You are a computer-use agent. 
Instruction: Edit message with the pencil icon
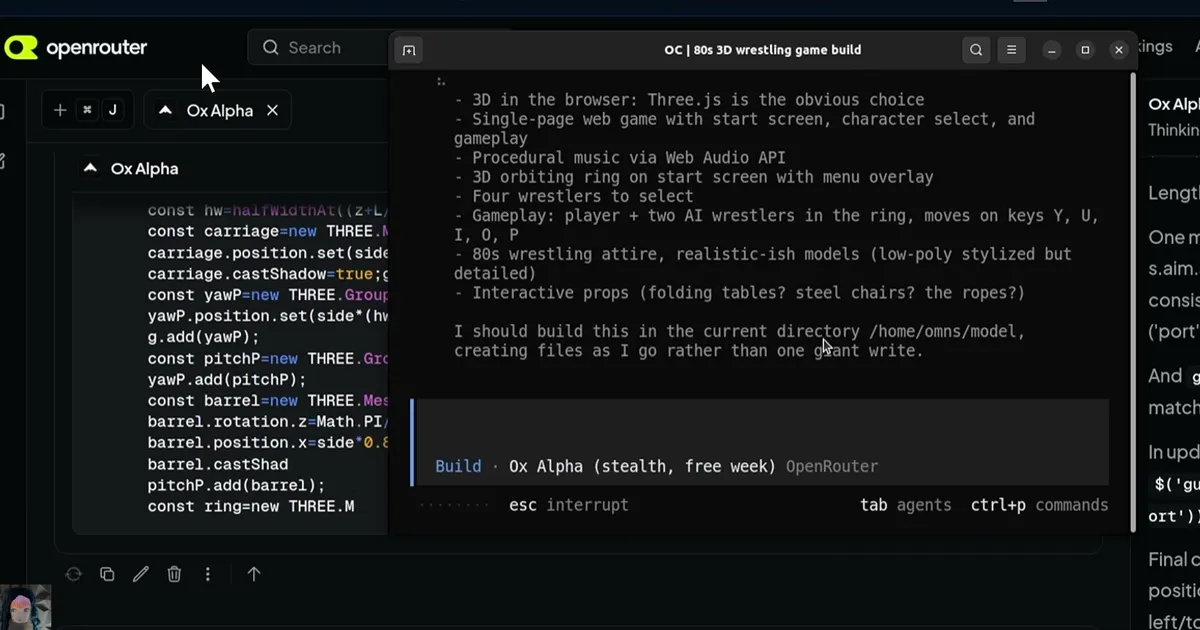141,574
